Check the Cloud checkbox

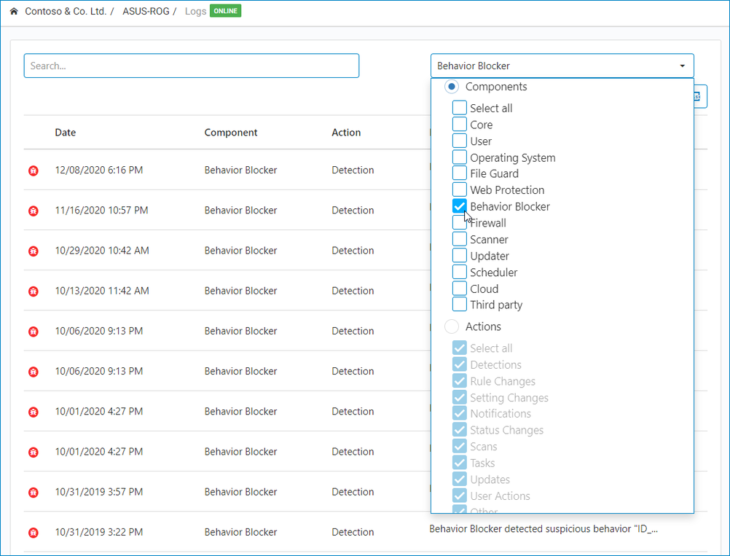tap(460, 288)
